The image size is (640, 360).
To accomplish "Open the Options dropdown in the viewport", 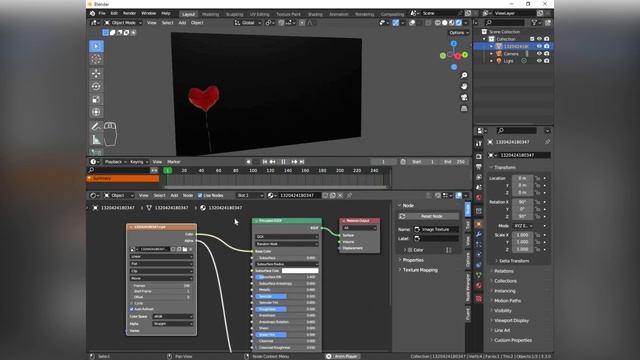I will coord(459,33).
